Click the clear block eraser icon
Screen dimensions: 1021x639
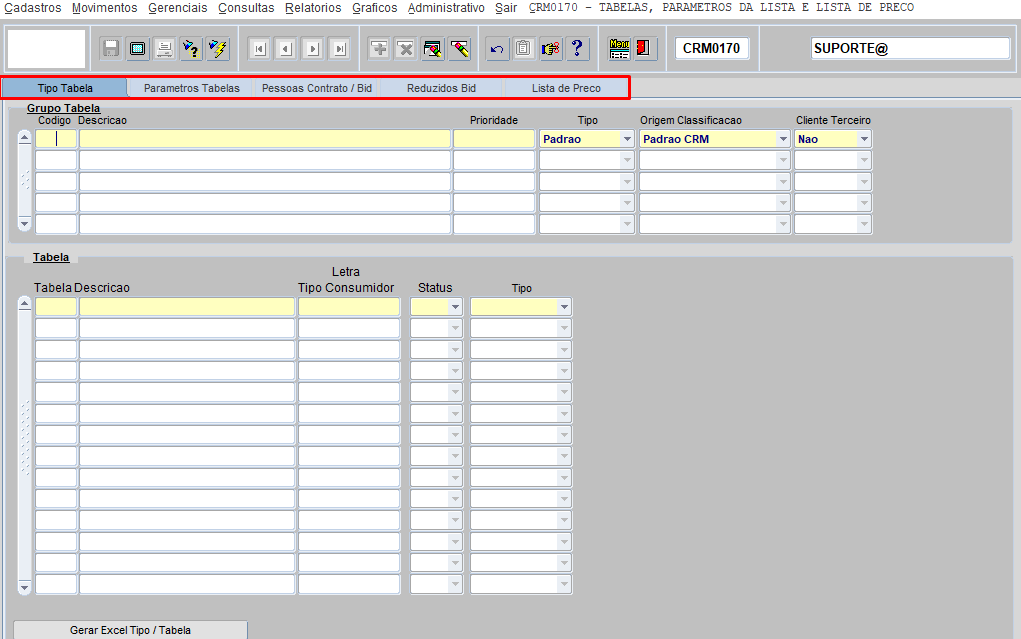(432, 49)
